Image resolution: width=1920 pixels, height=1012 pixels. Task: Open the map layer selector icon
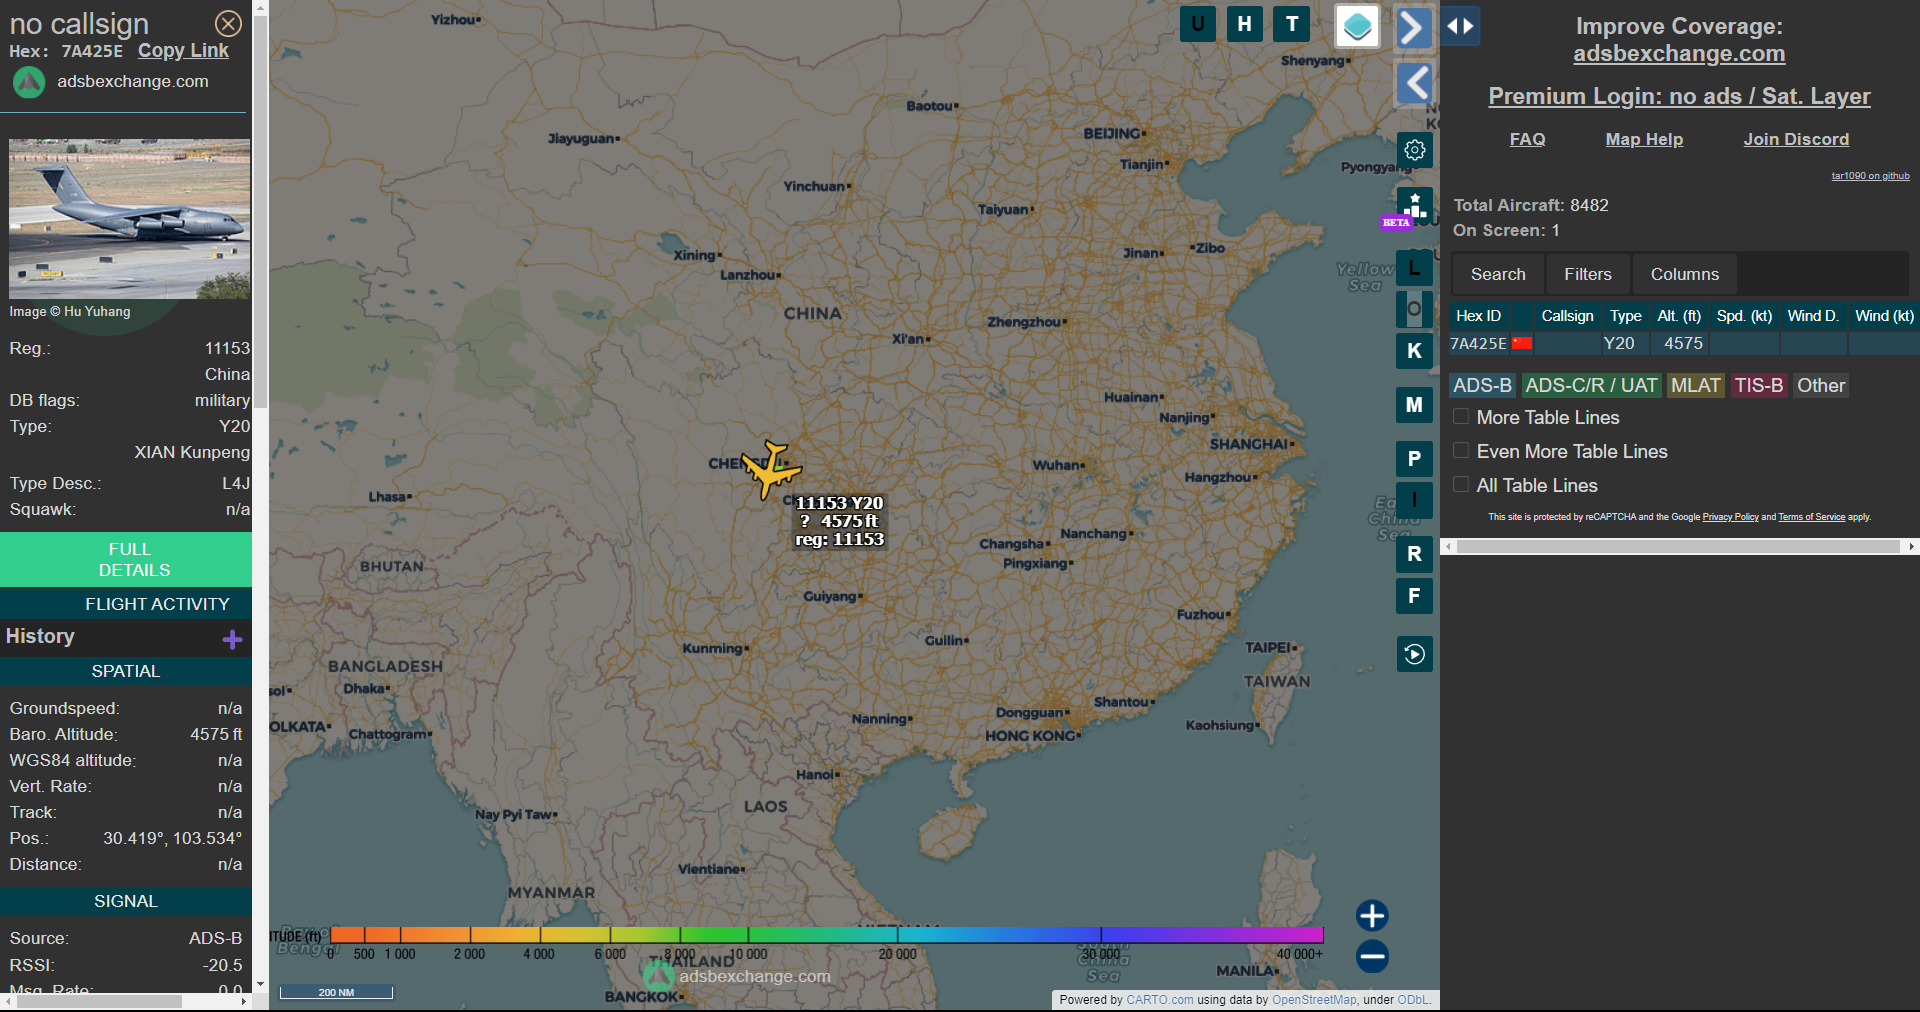point(1357,27)
